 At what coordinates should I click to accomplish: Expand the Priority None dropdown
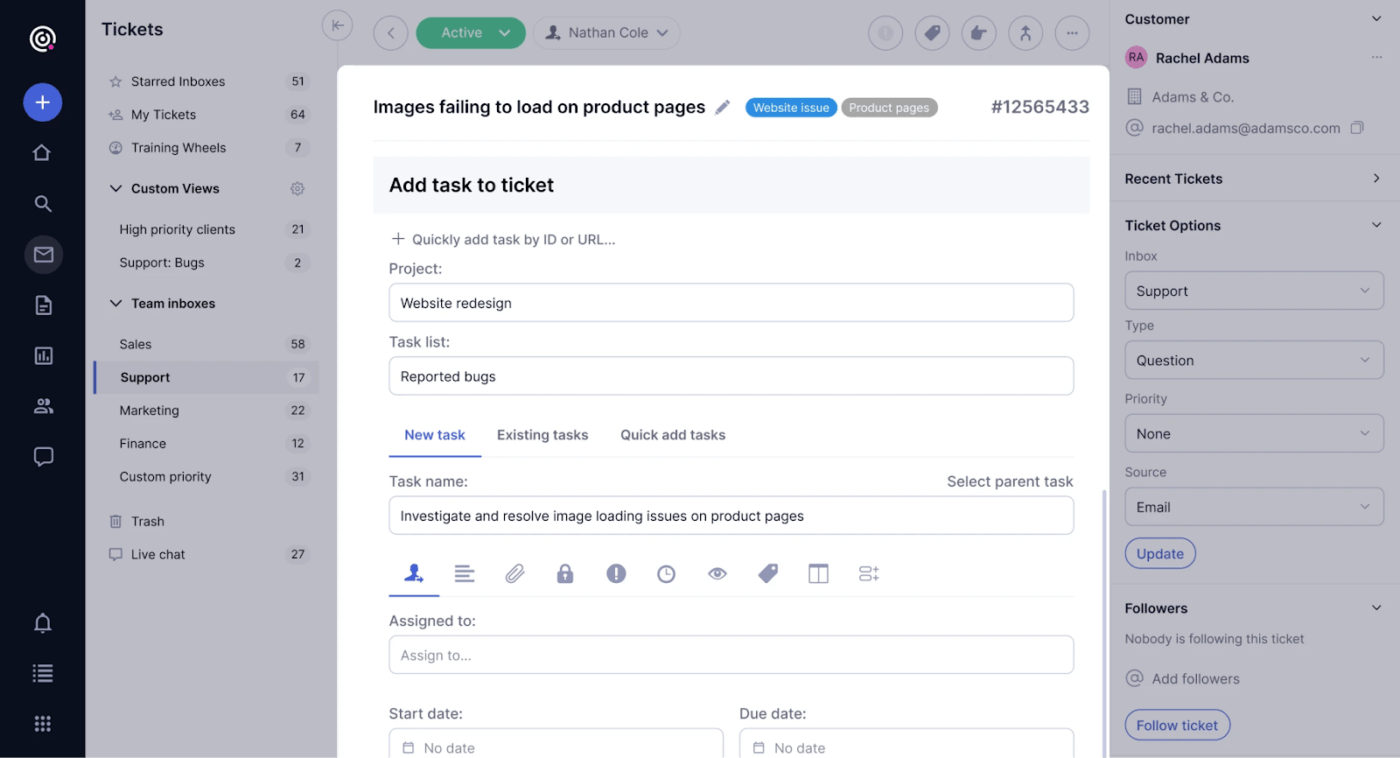coord(1254,434)
